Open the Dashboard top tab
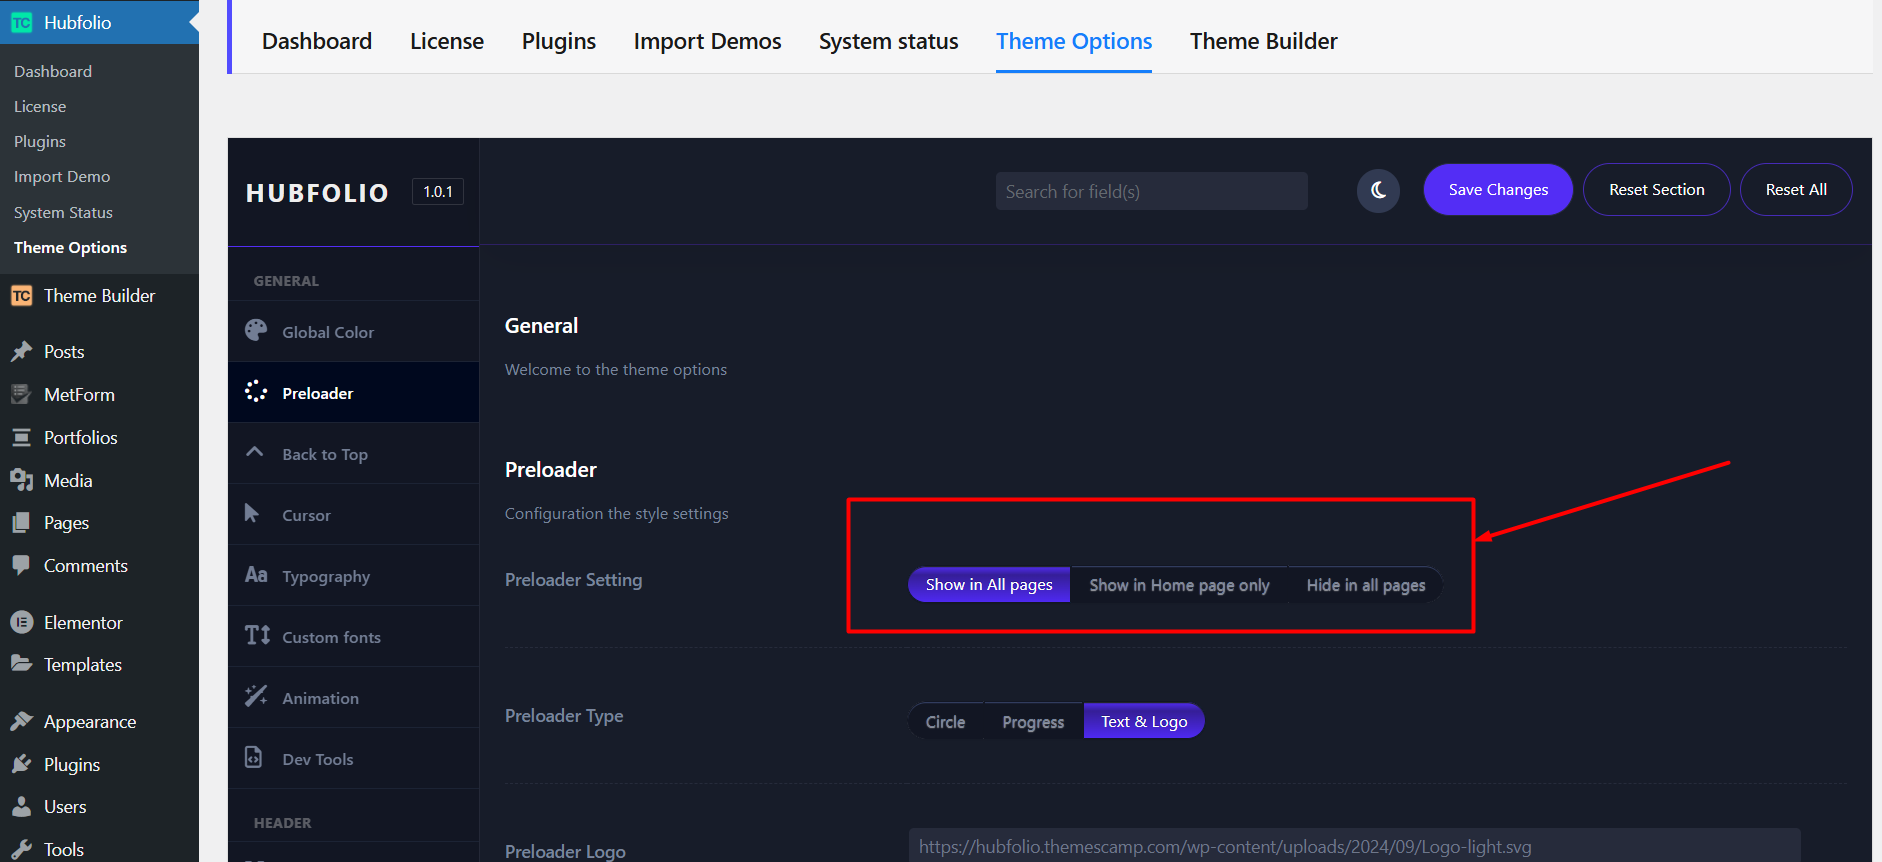This screenshot has width=1882, height=862. coord(317,41)
